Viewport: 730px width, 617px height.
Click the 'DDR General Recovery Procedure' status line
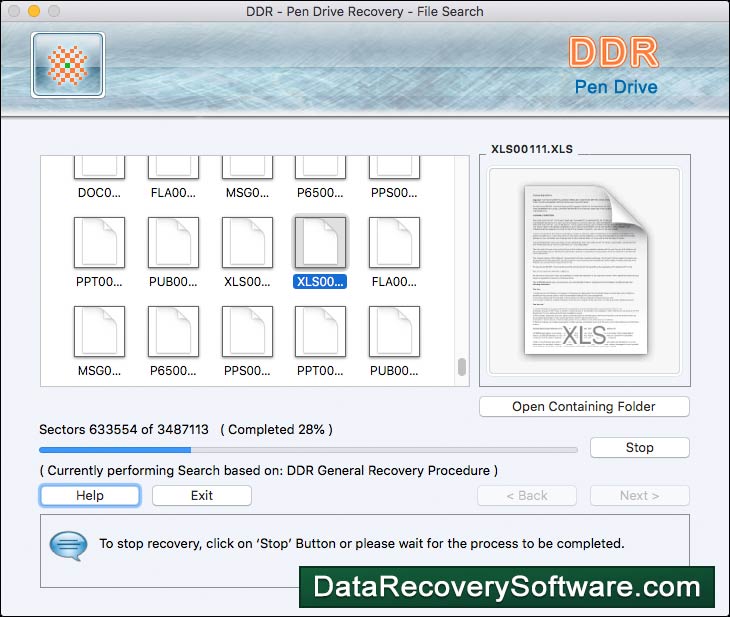(269, 470)
